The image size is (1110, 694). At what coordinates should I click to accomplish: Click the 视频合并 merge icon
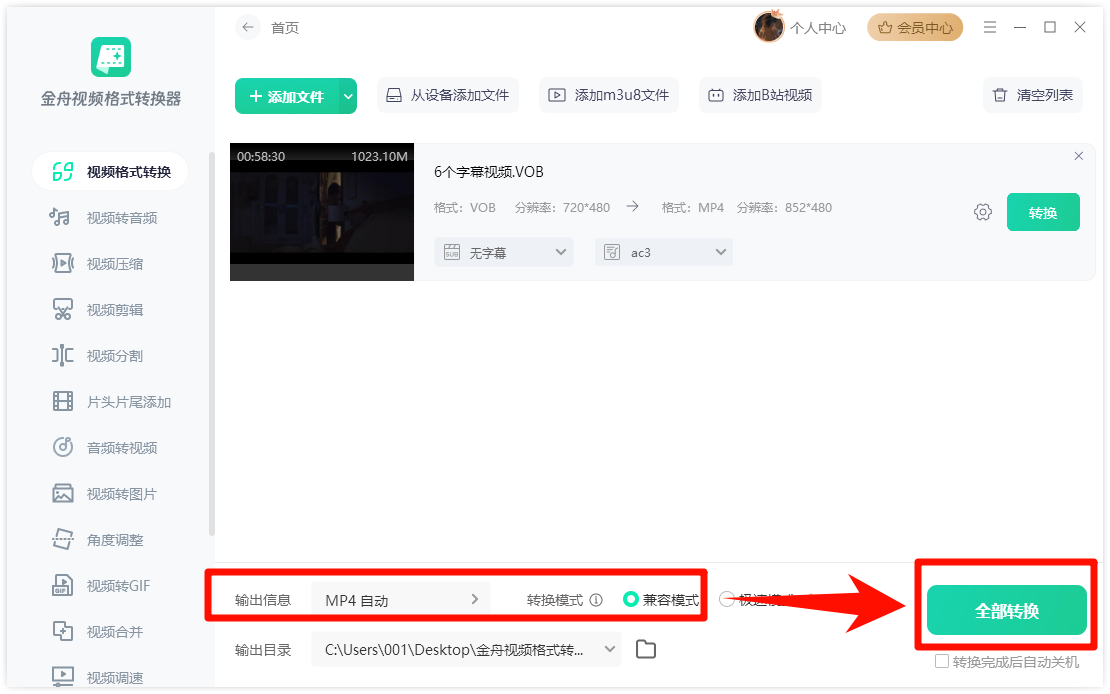[x=63, y=631]
